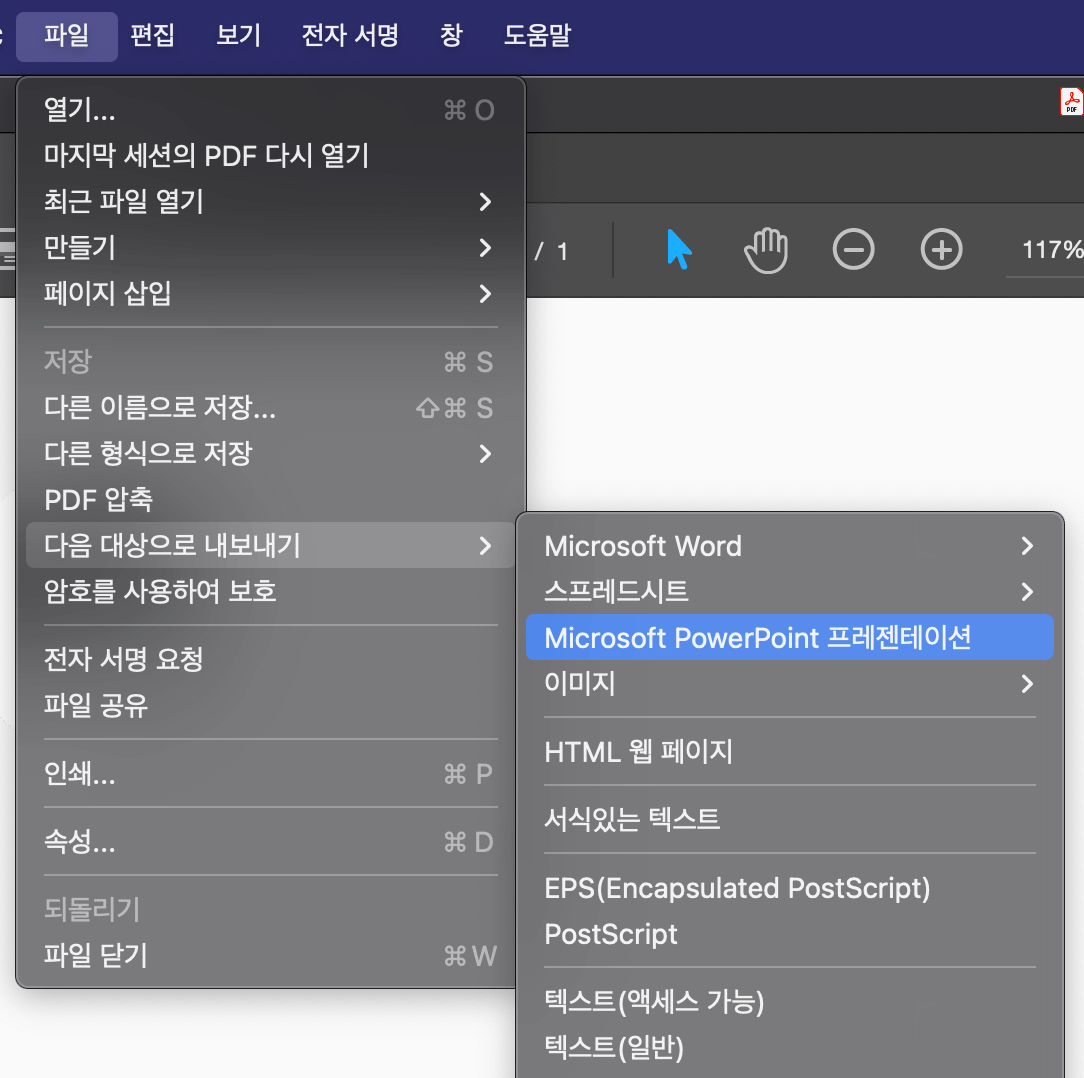Viewport: 1084px width, 1078px height.
Task: Expand the 스프레드시트 export submenu
Action: [x=789, y=591]
